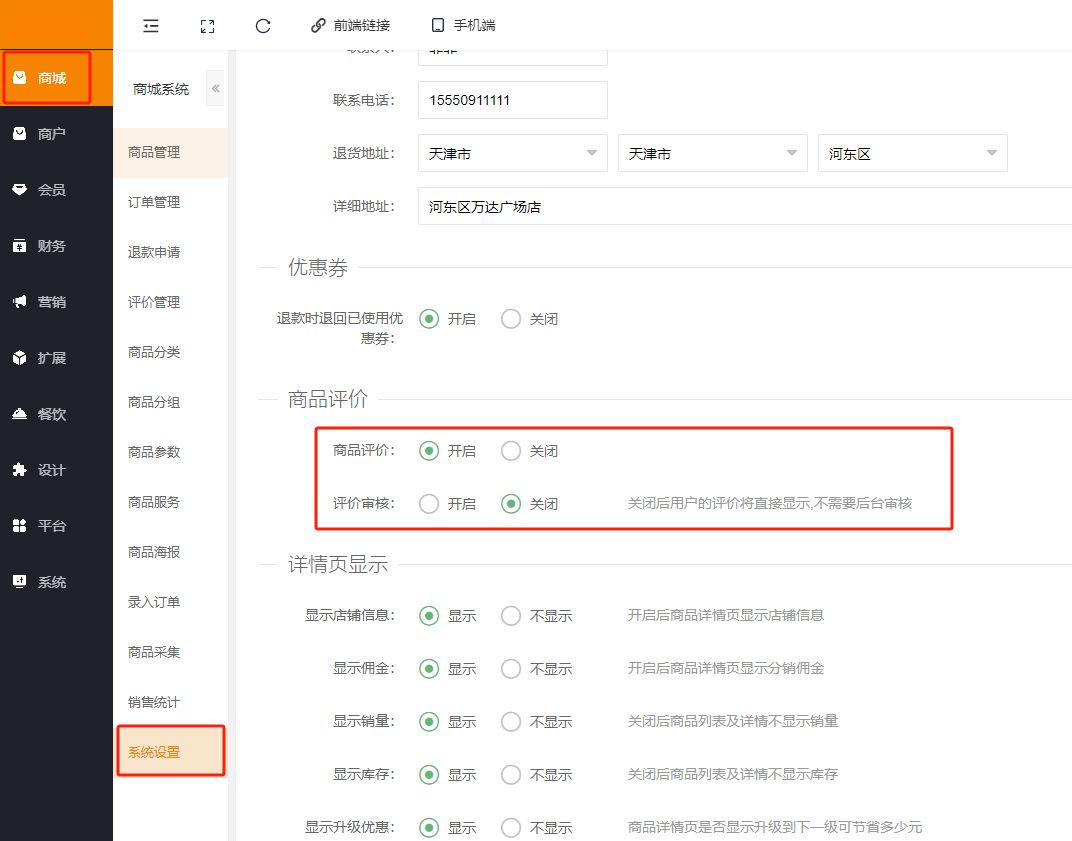Viewport: 1072px width, 841px height.
Task: Click the 联系电话 input field
Action: click(x=512, y=100)
